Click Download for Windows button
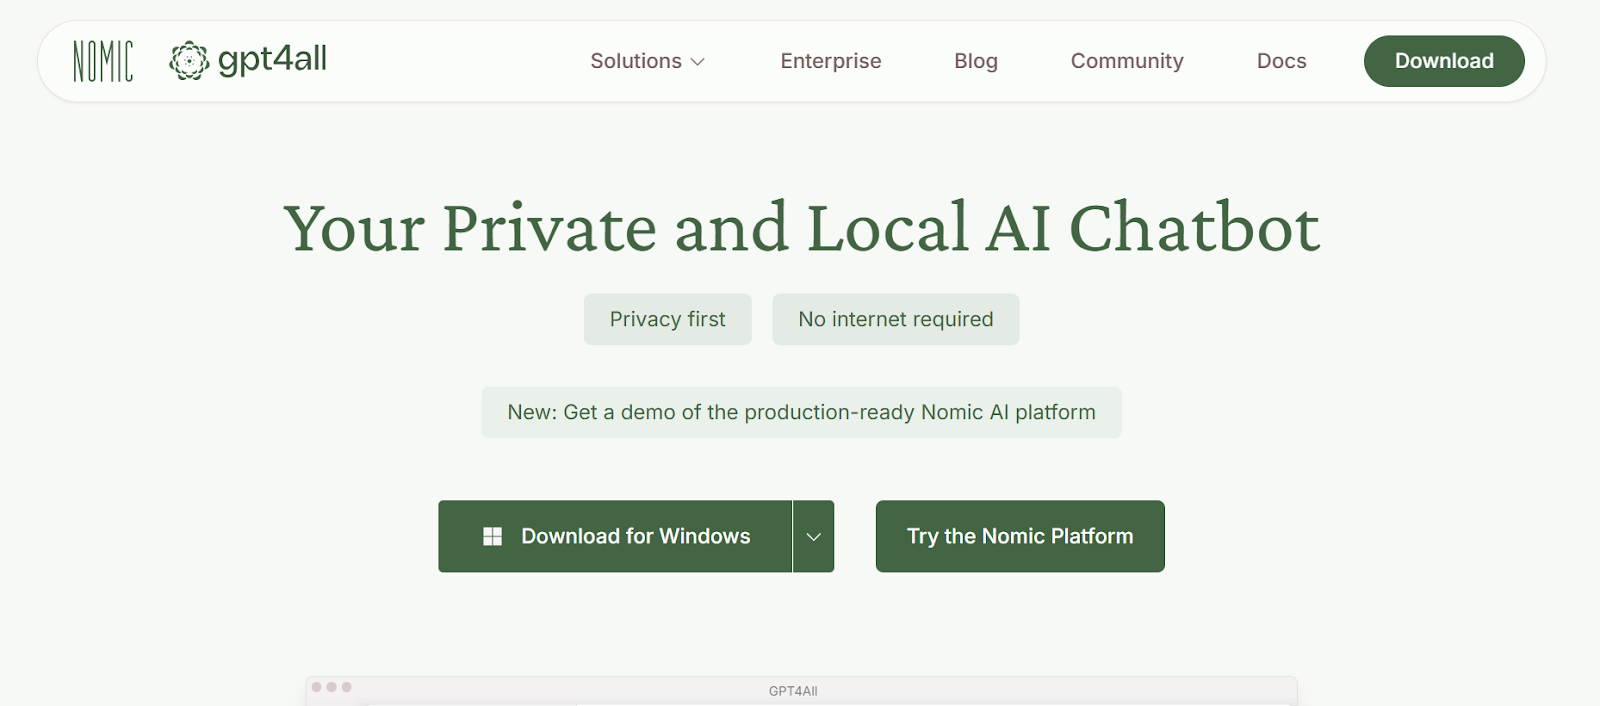This screenshot has height=706, width=1600. (615, 537)
